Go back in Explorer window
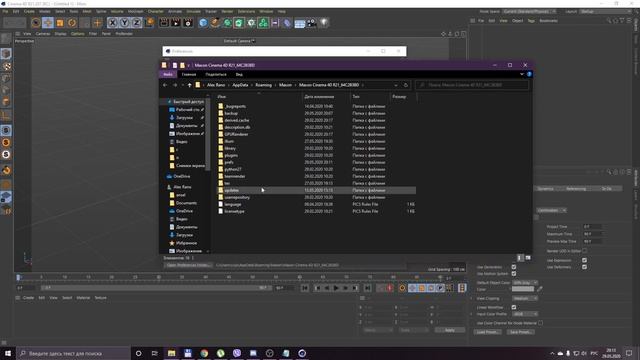This screenshot has width=640, height=360. tap(165, 85)
